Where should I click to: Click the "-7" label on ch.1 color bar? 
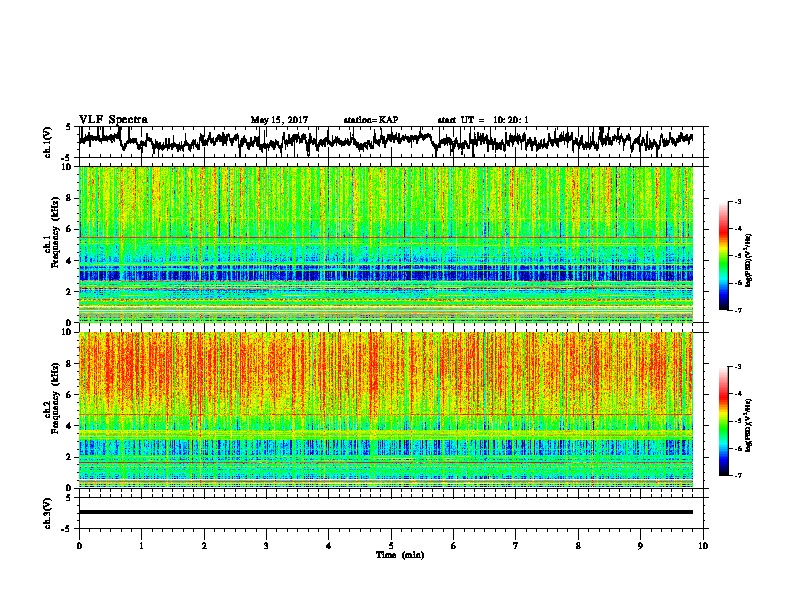(x=738, y=310)
